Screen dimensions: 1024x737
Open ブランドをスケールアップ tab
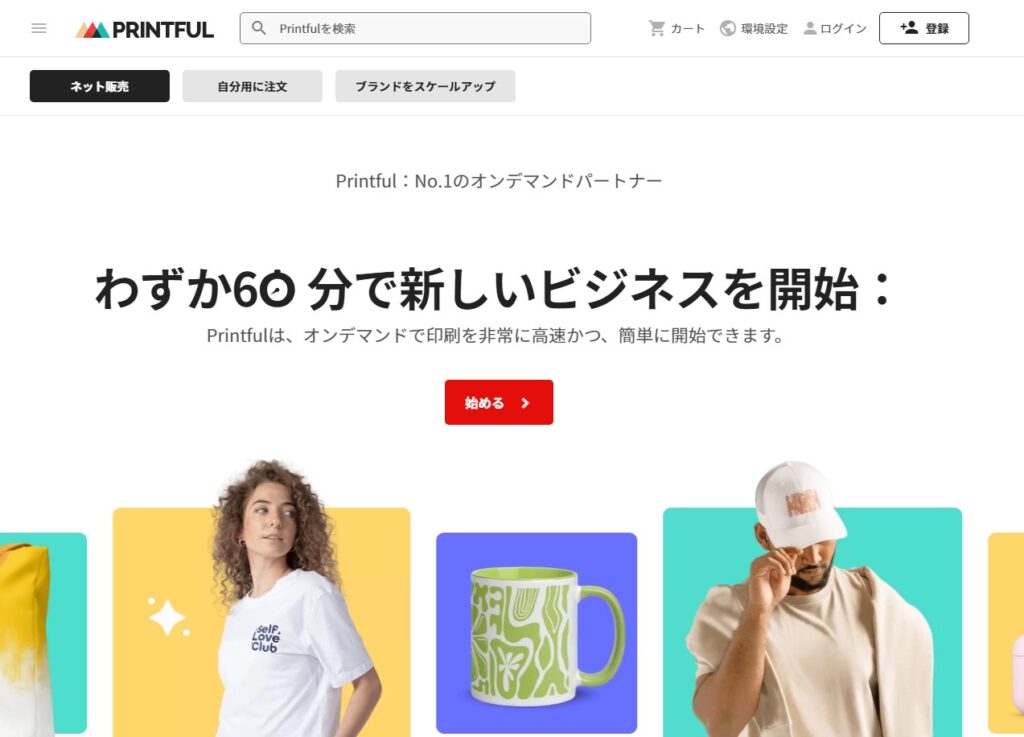[x=425, y=86]
